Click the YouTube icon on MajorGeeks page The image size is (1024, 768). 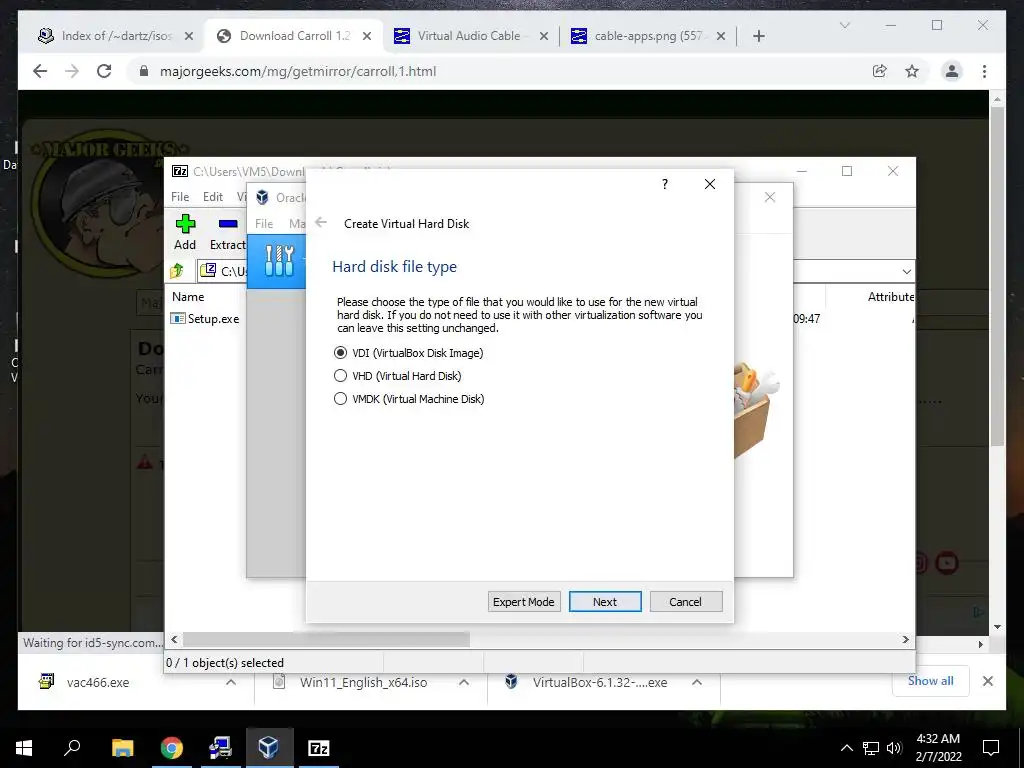(x=947, y=562)
